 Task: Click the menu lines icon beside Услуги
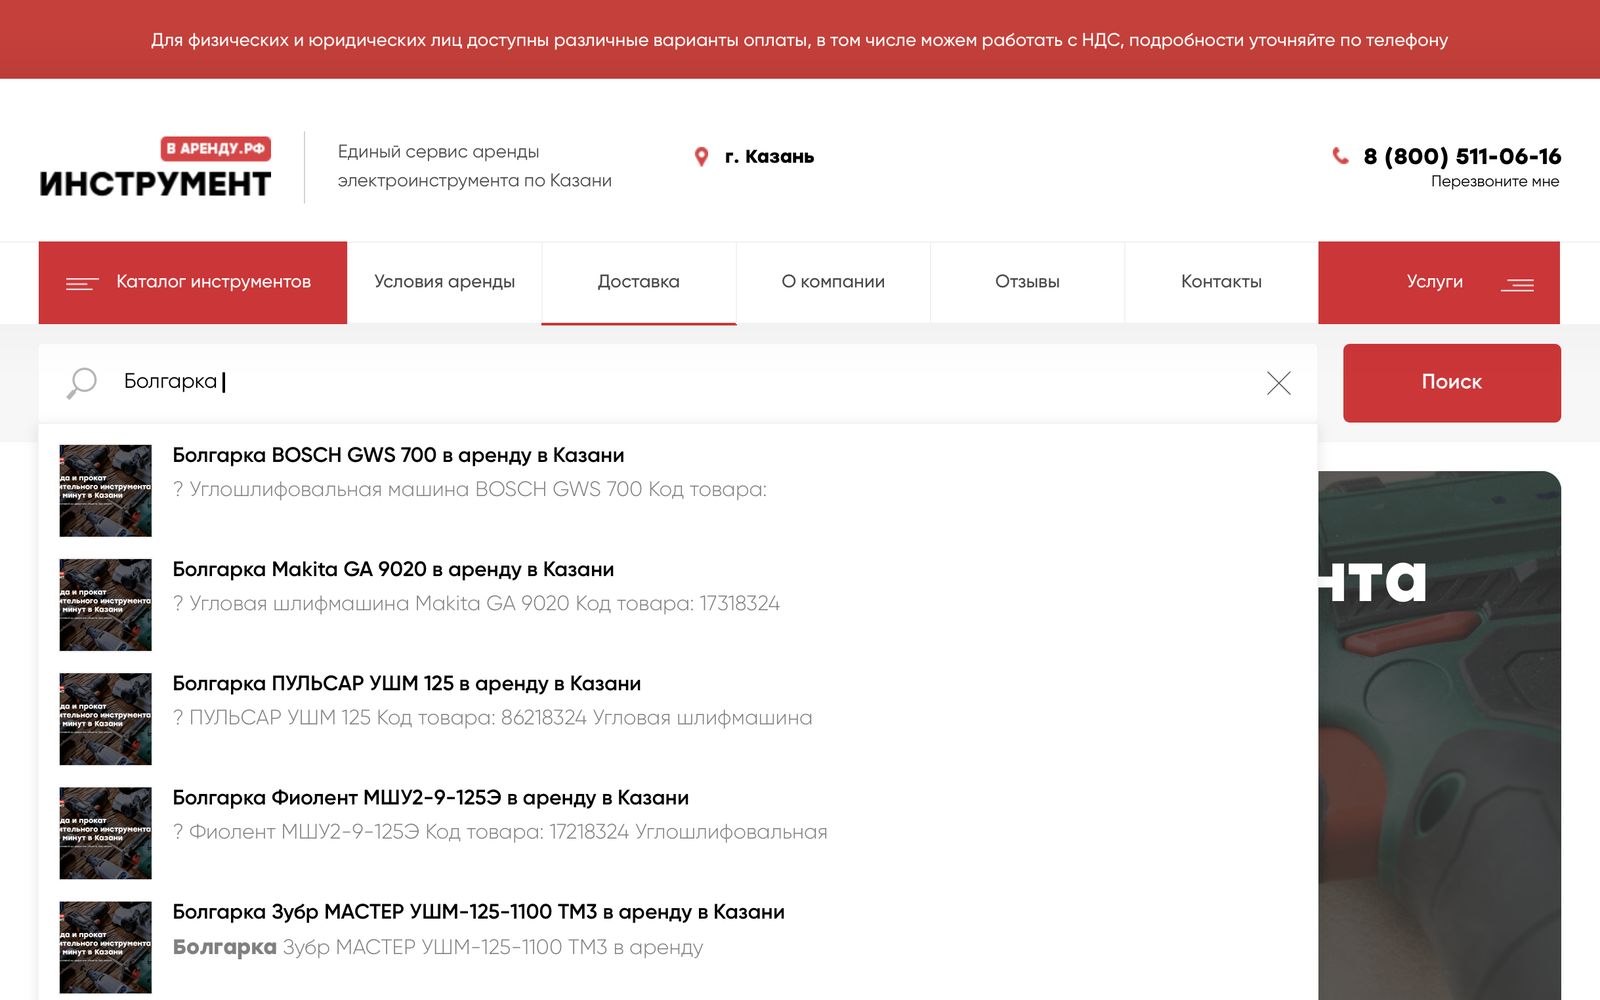point(1517,285)
